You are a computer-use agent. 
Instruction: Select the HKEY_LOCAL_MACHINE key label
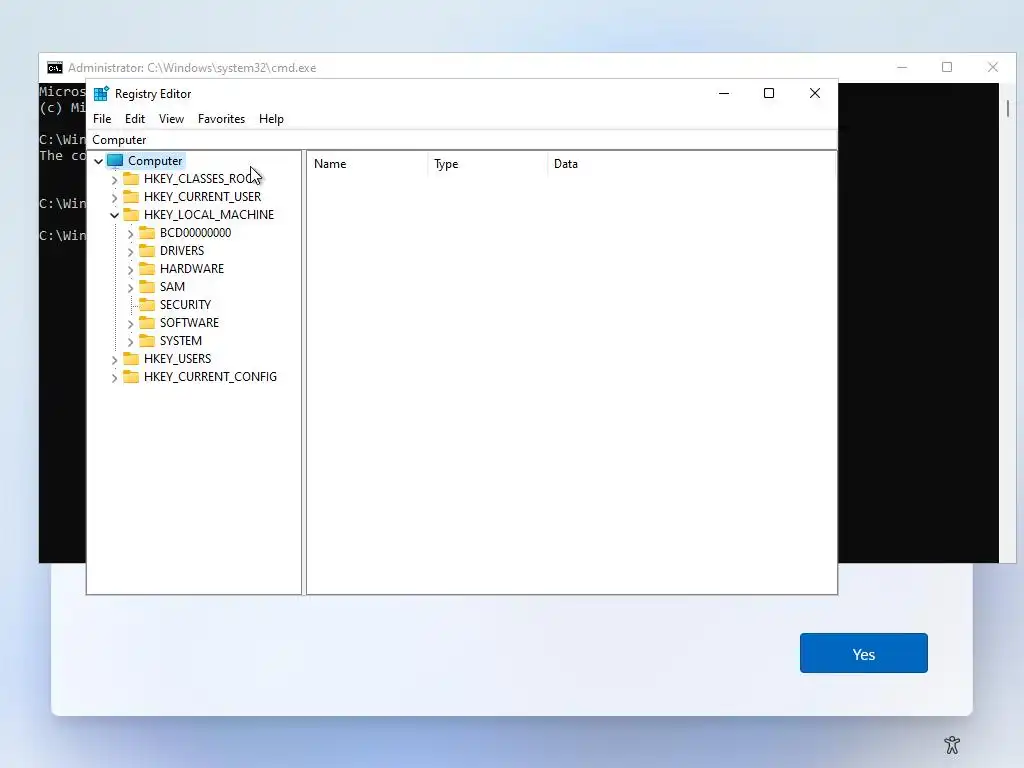(x=209, y=215)
